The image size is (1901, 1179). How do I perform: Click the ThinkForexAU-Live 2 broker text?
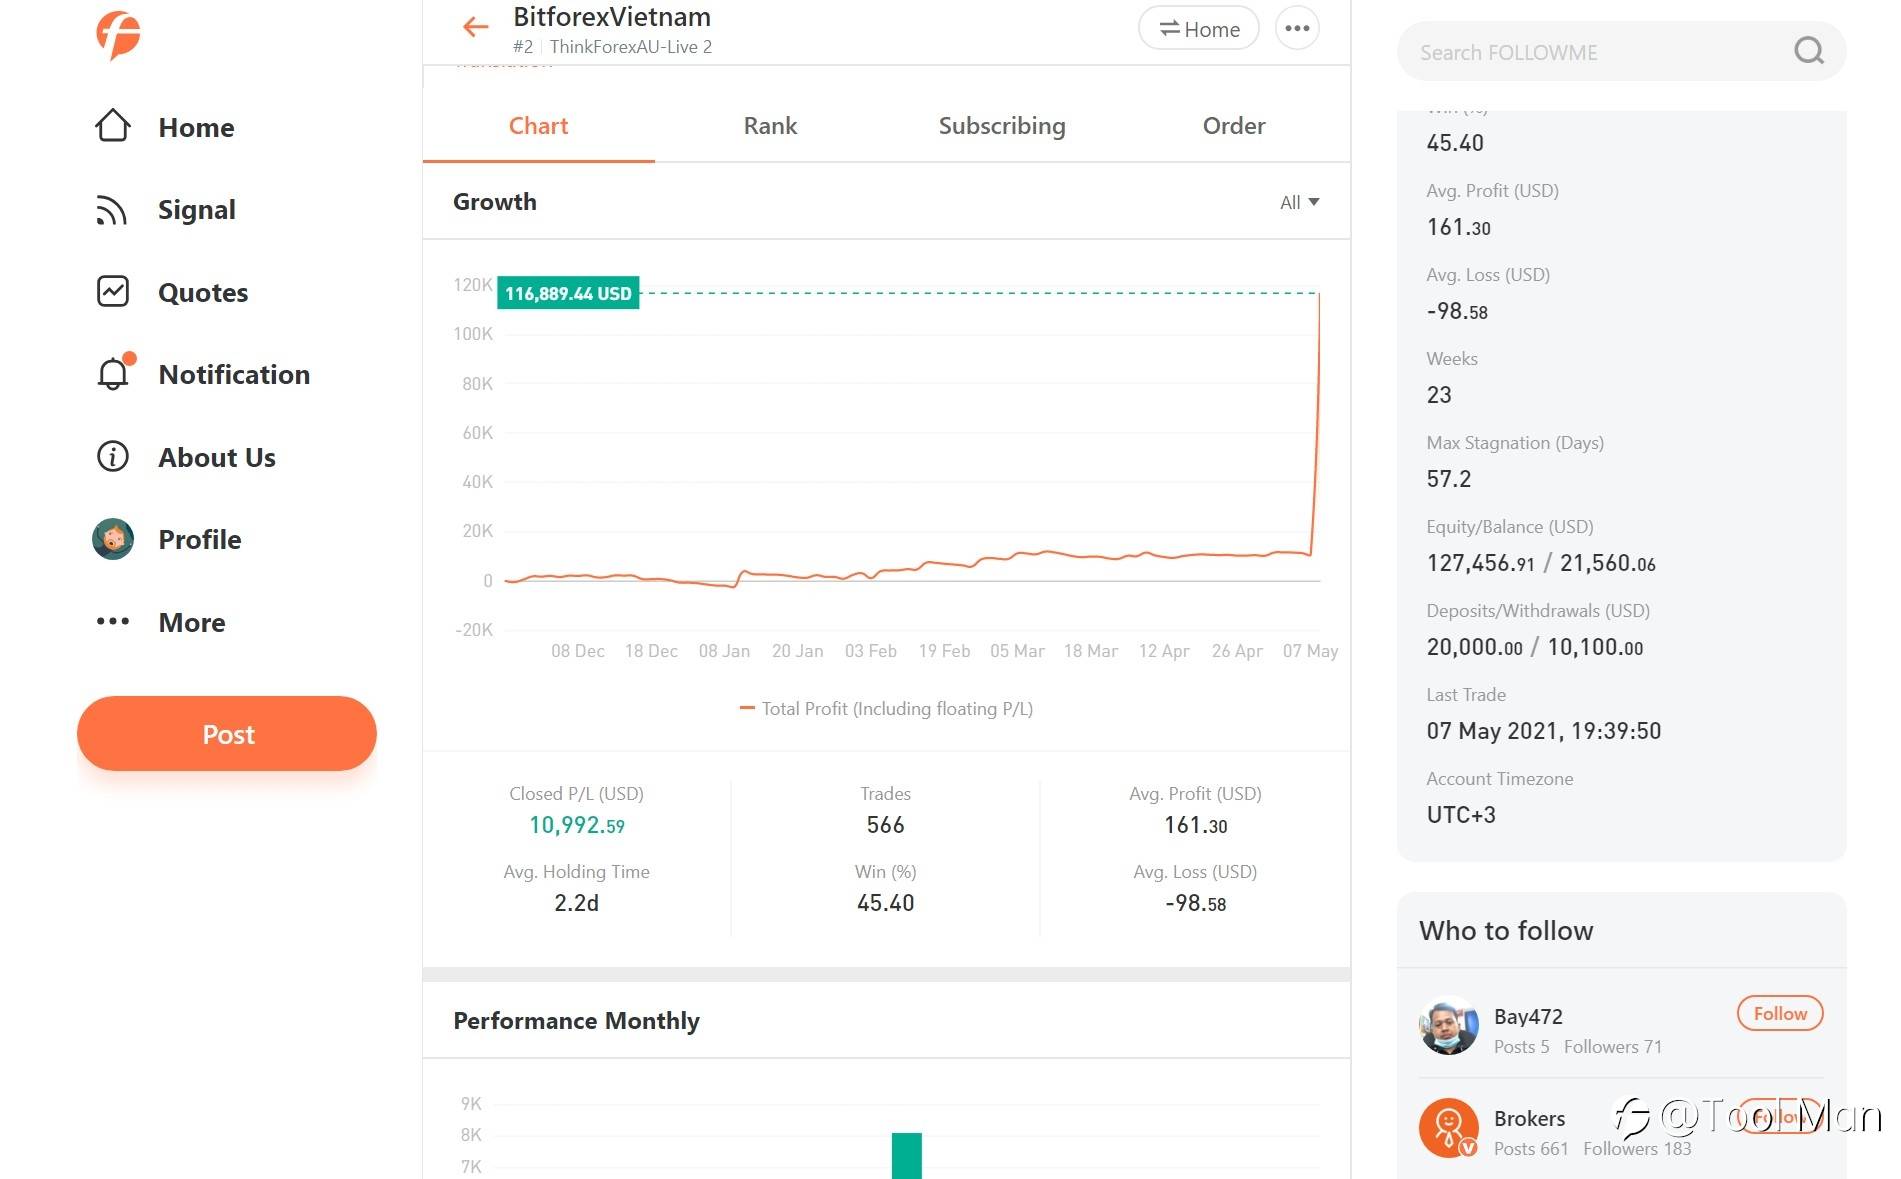[x=631, y=47]
